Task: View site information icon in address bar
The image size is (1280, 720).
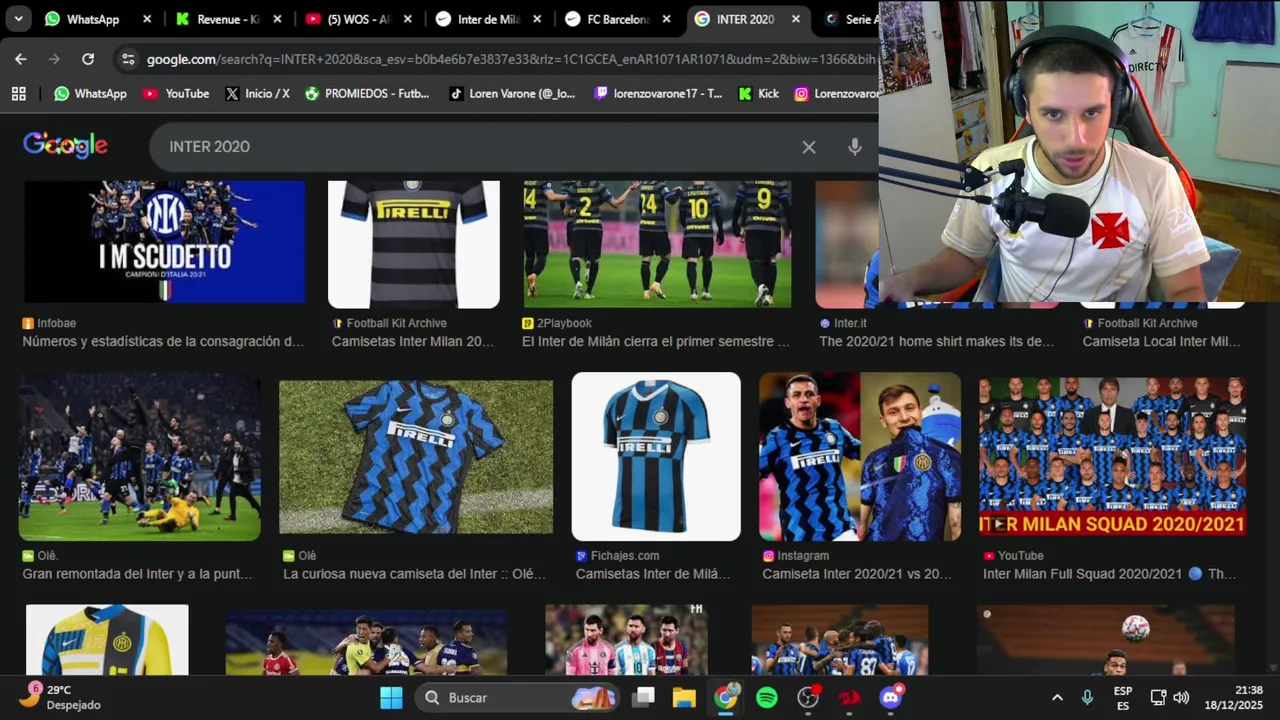Action: [128, 59]
